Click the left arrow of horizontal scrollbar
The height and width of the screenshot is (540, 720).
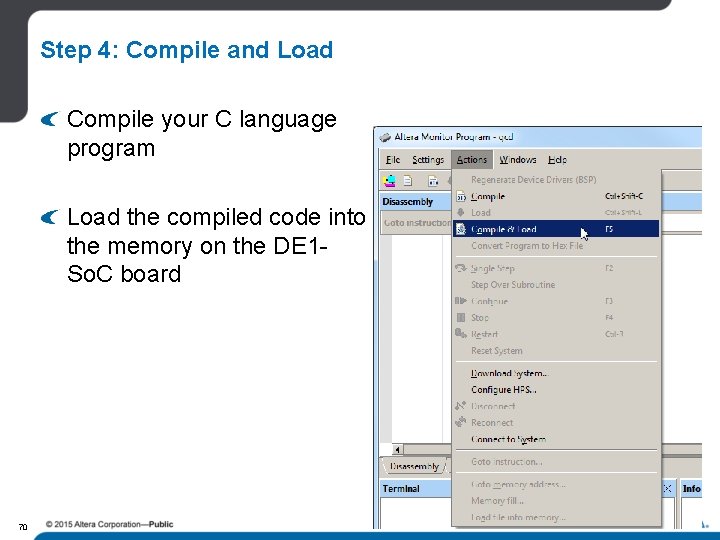click(398, 450)
